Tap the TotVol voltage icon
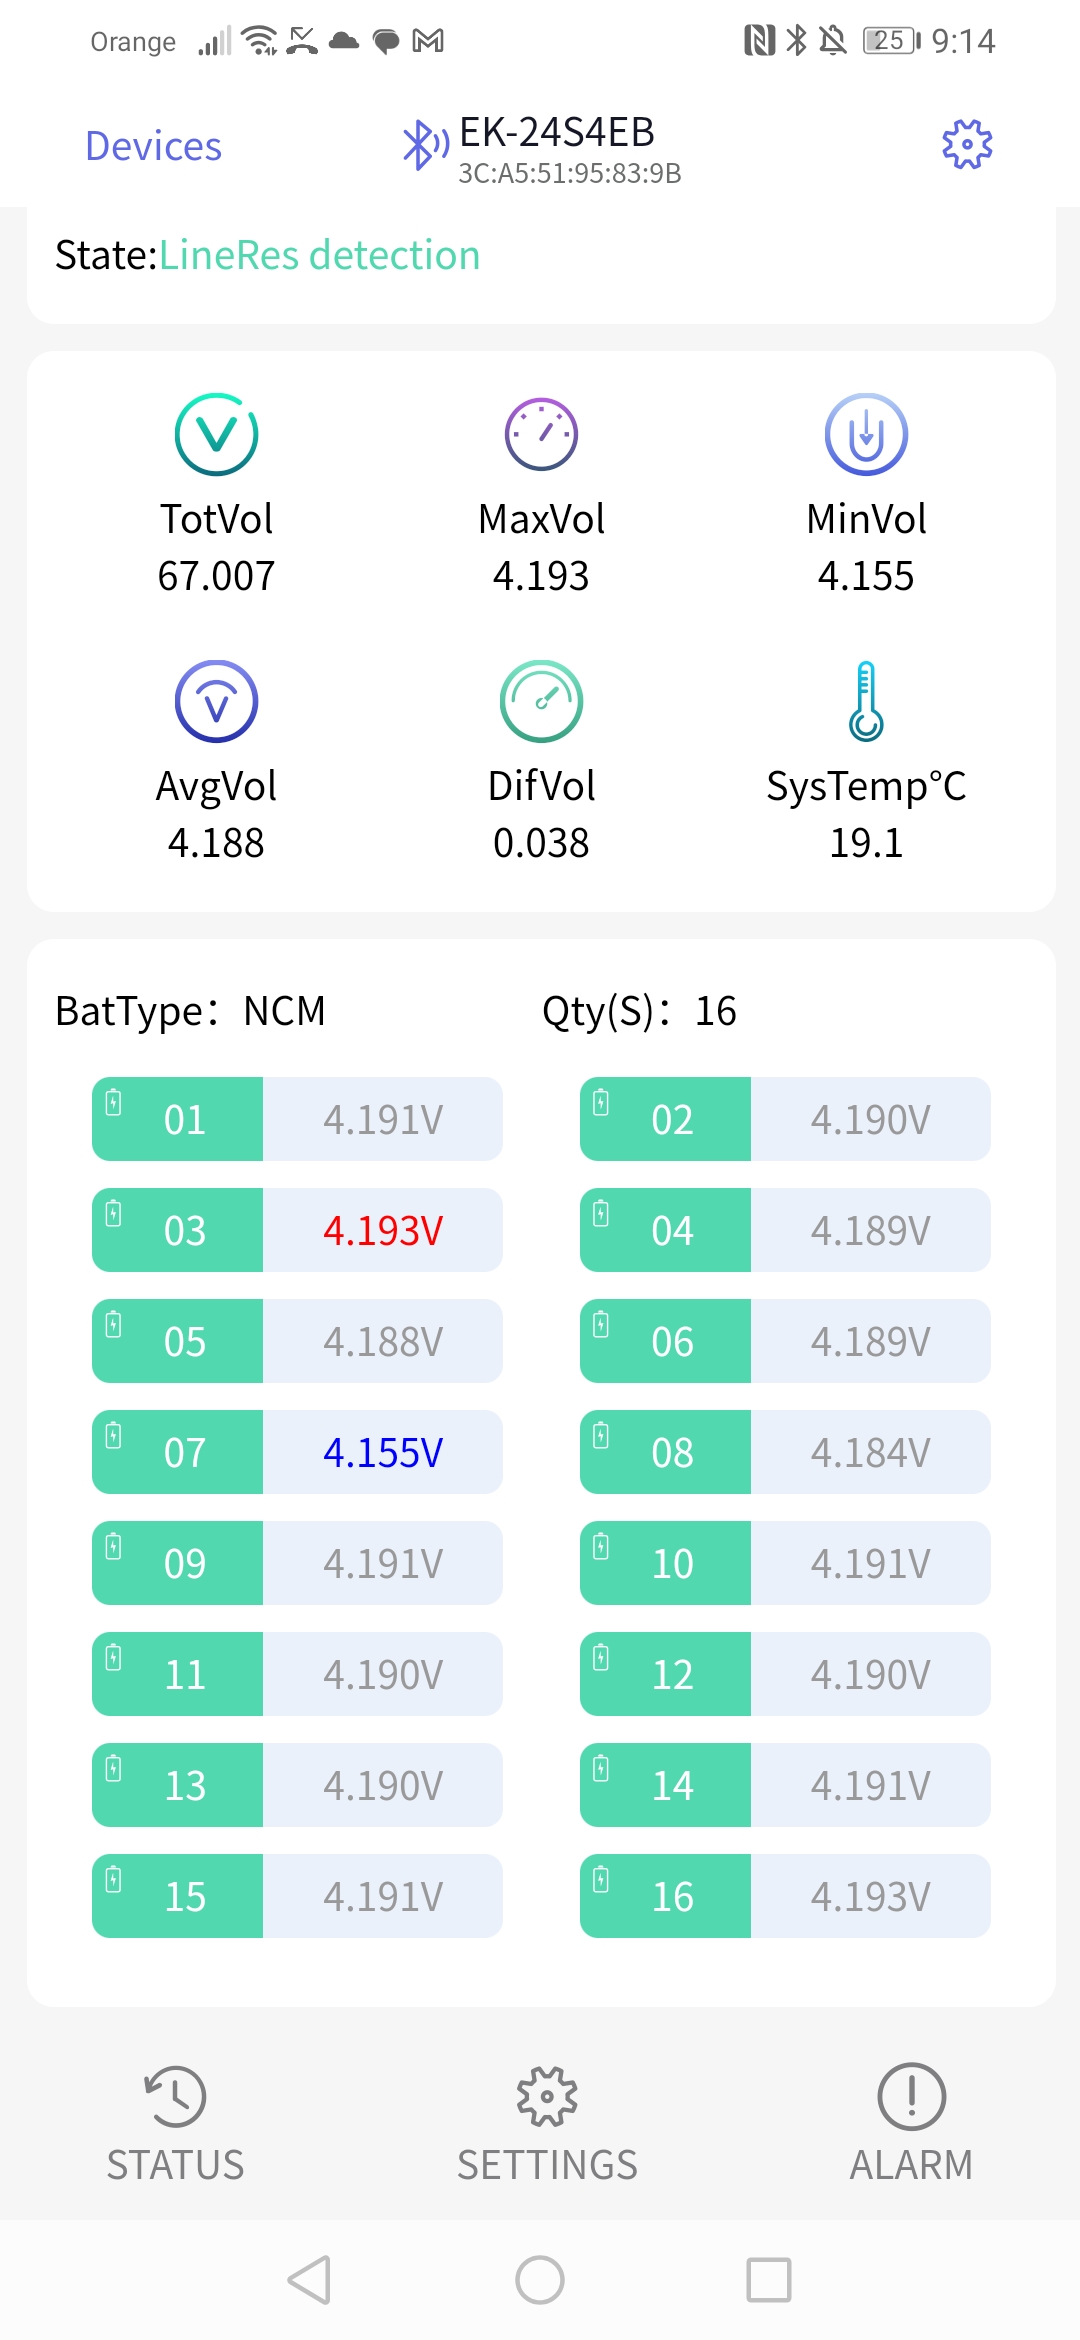Image resolution: width=1080 pixels, height=2340 pixels. 216,434
